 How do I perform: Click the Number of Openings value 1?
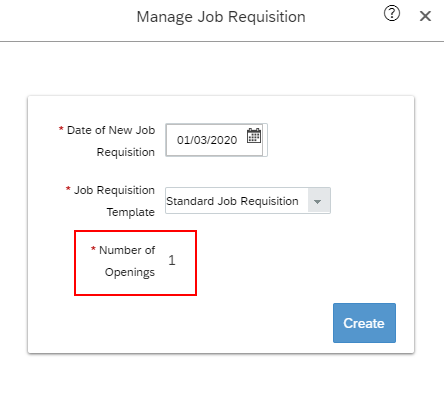click(x=172, y=260)
